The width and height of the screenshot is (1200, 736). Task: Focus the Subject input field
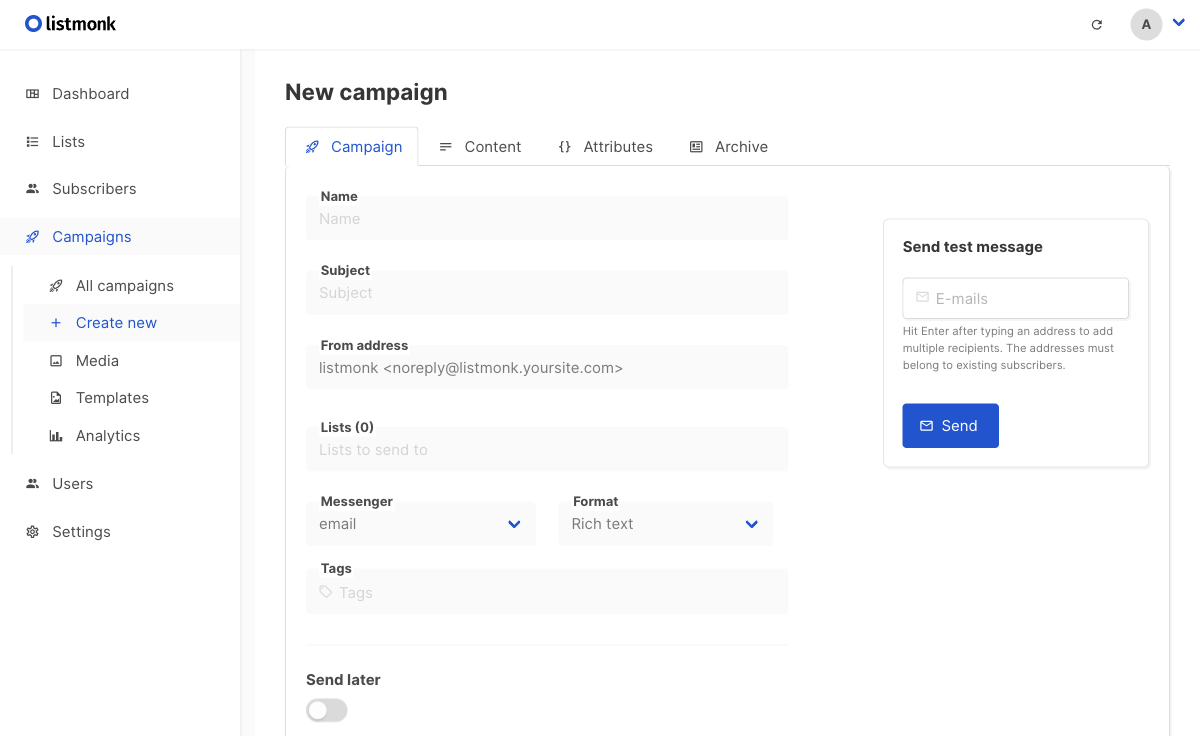tap(547, 292)
